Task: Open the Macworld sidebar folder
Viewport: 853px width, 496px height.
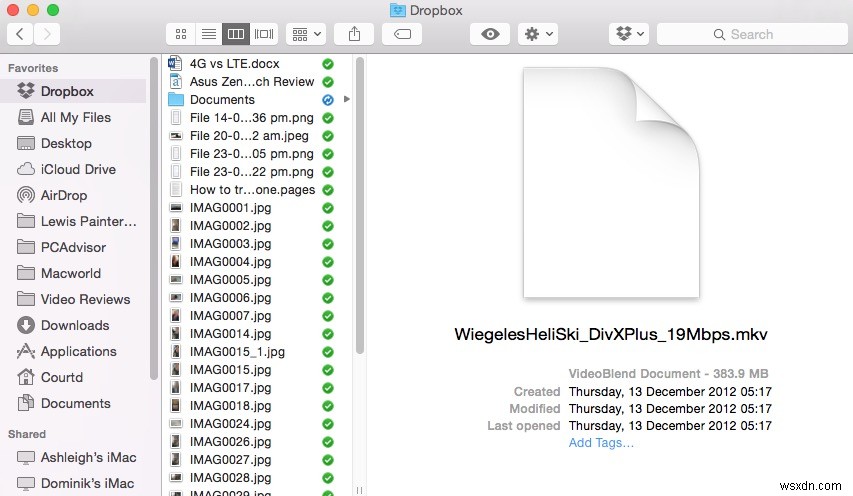Action: pos(73,273)
